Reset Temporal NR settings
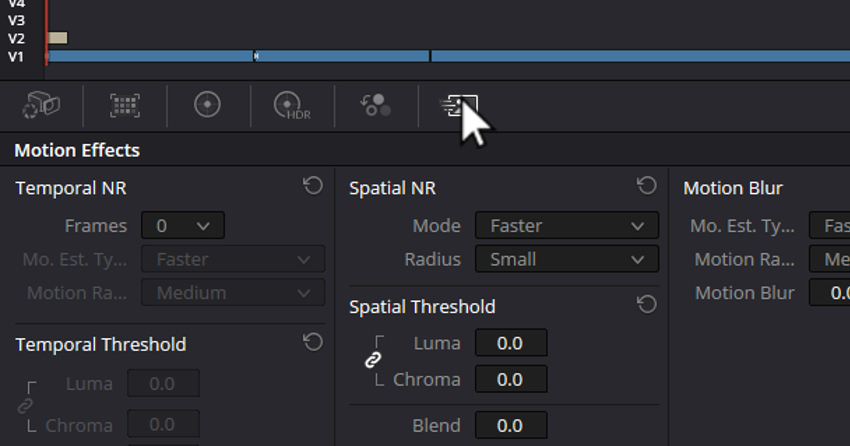The height and width of the screenshot is (446, 850). tap(313, 186)
